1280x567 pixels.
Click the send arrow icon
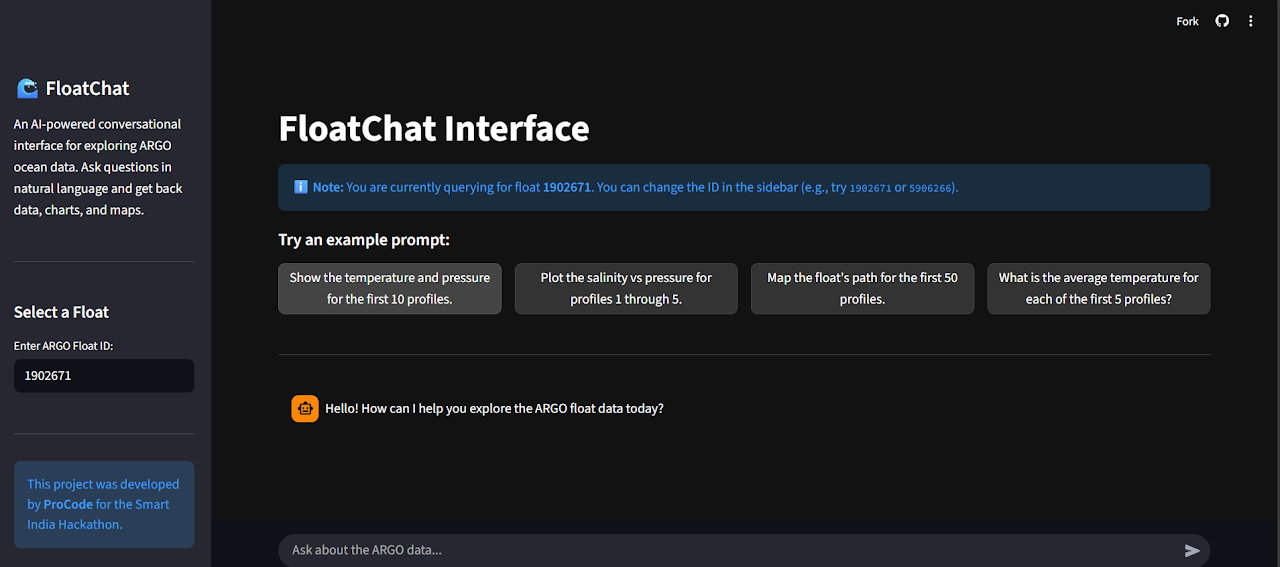pos(1191,550)
